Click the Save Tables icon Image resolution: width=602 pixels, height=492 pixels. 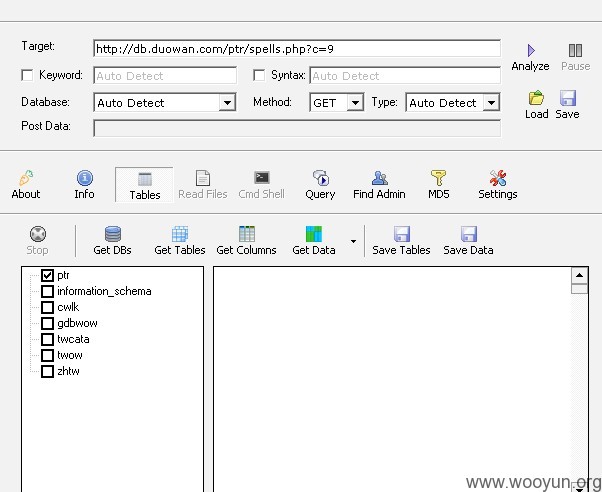(402, 234)
